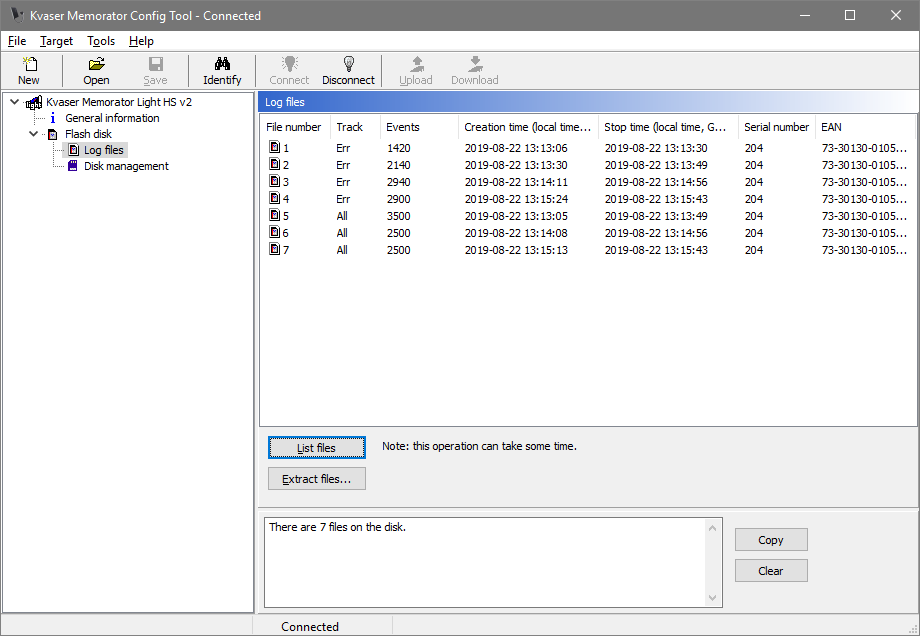Select Disk management in the tree
The height and width of the screenshot is (636, 920).
coord(126,166)
